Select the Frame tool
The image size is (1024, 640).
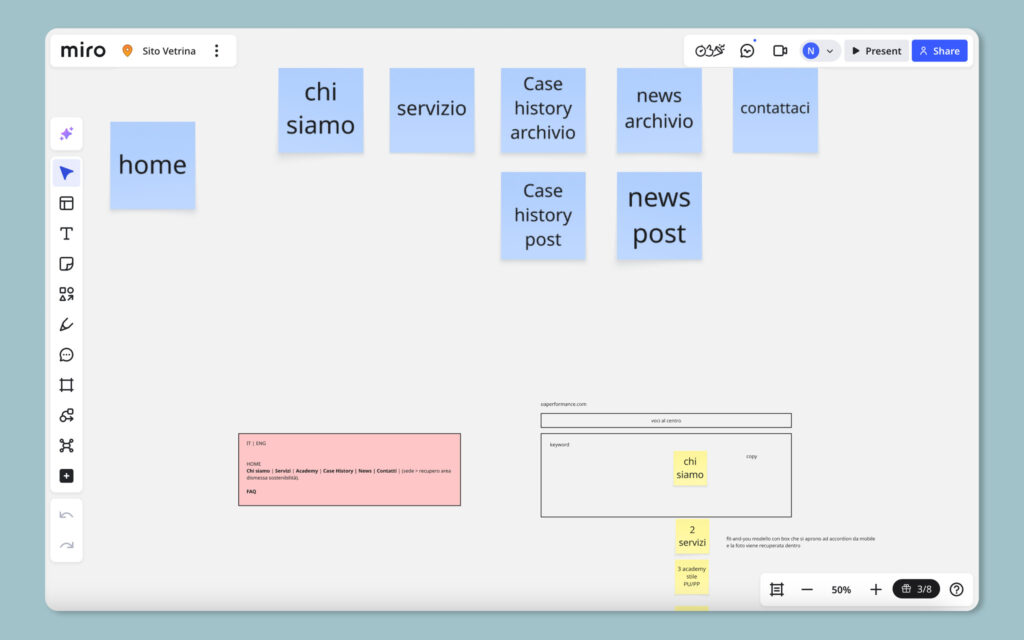click(x=66, y=385)
